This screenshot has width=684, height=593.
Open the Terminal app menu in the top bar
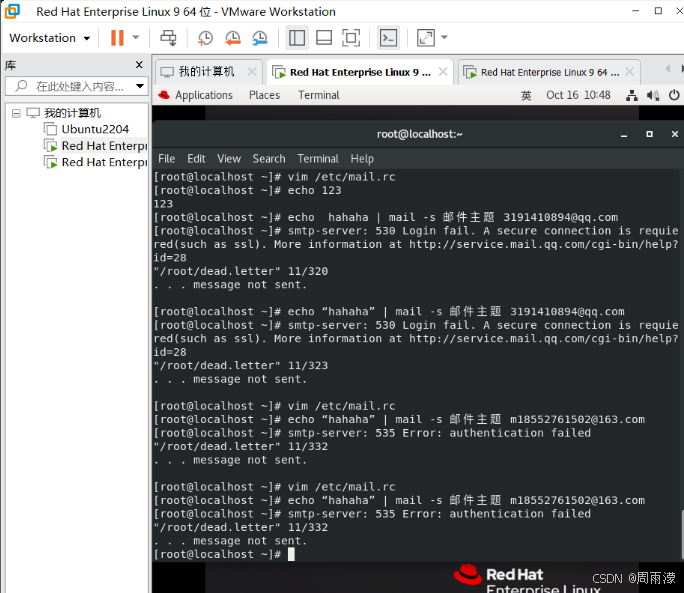pyautogui.click(x=318, y=95)
